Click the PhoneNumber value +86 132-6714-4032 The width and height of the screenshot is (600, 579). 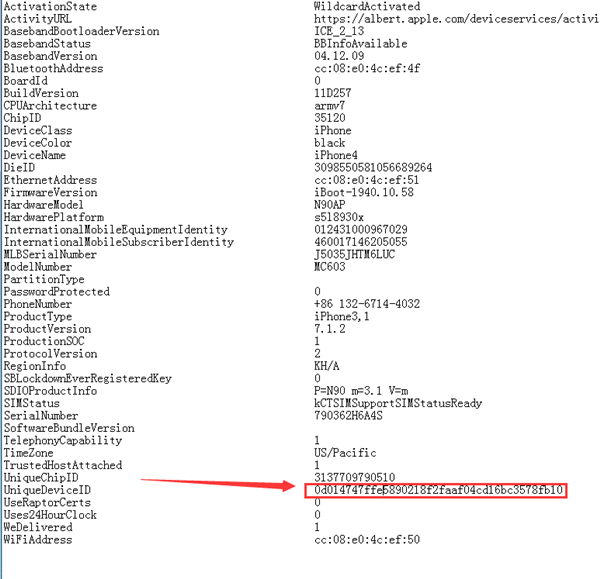367,304
